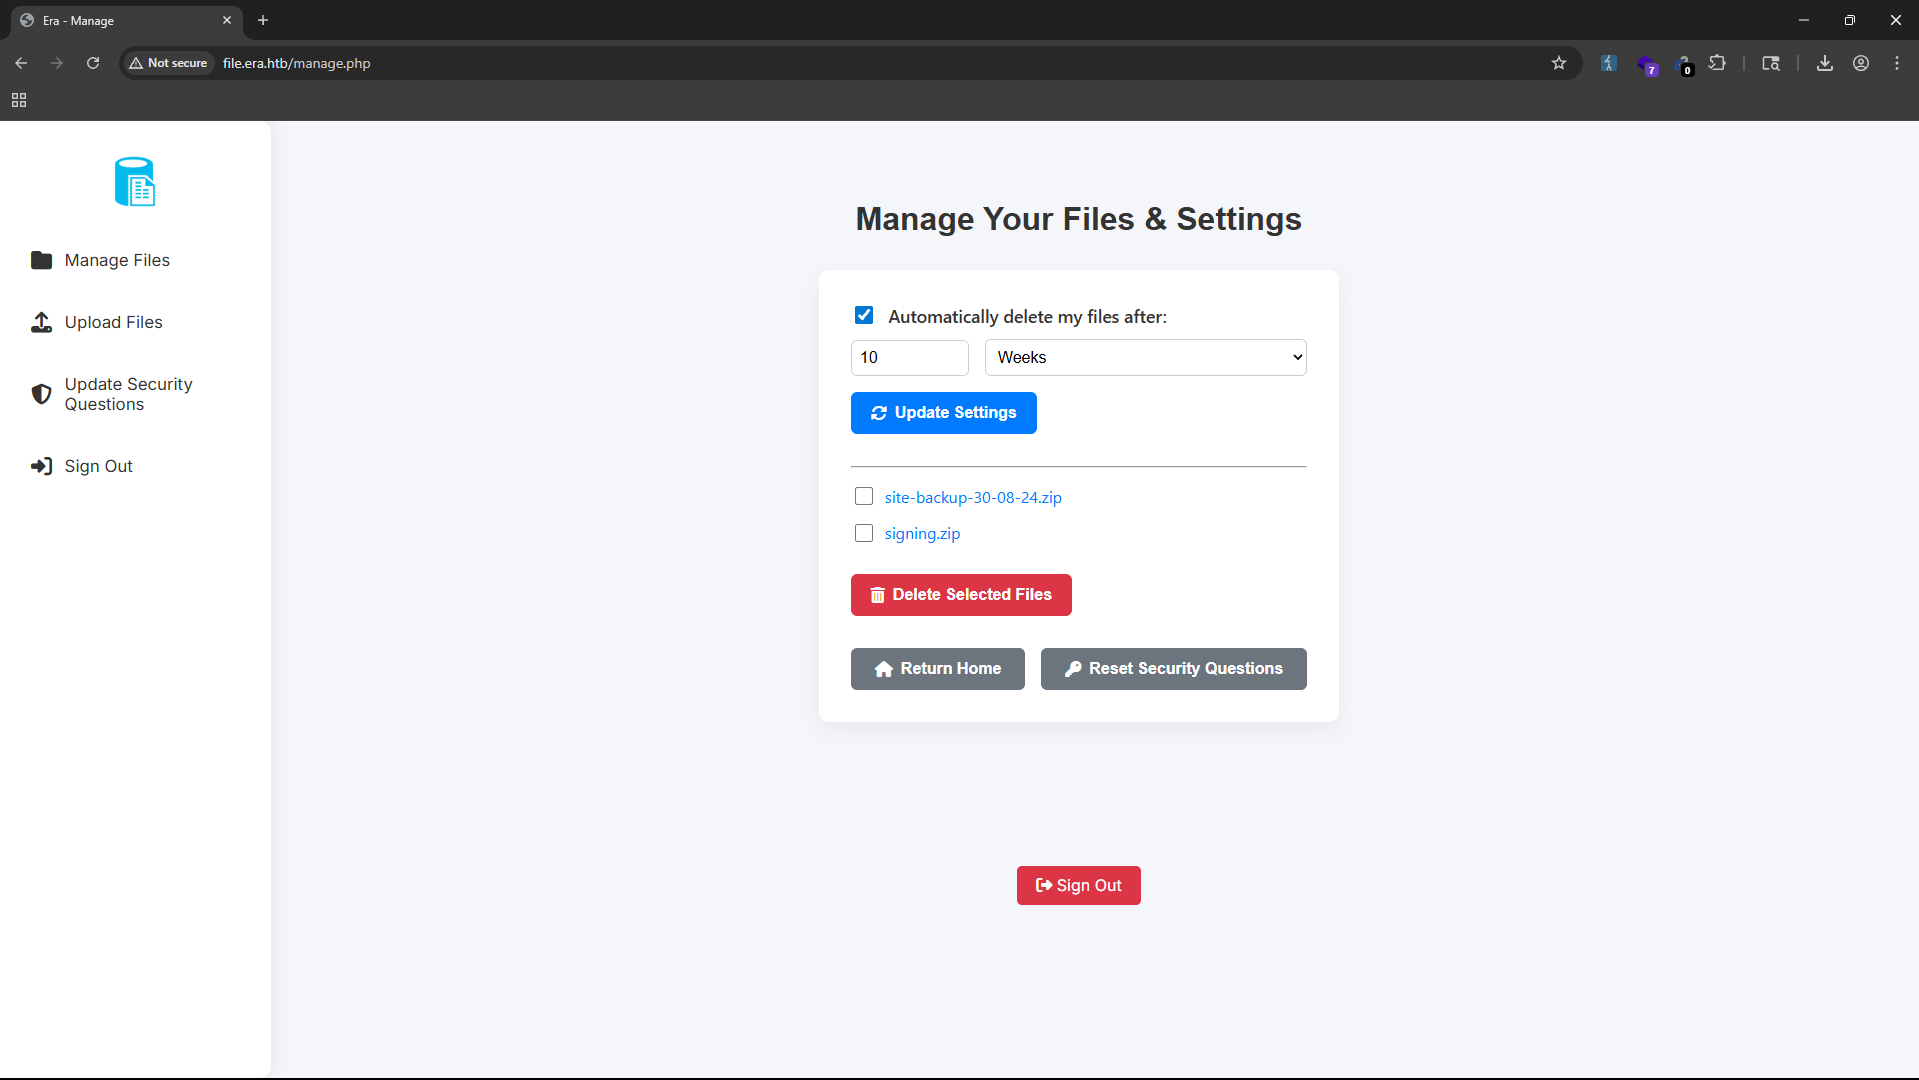The height and width of the screenshot is (1080, 1919).
Task: Reload the page with refresh icon
Action: point(93,63)
